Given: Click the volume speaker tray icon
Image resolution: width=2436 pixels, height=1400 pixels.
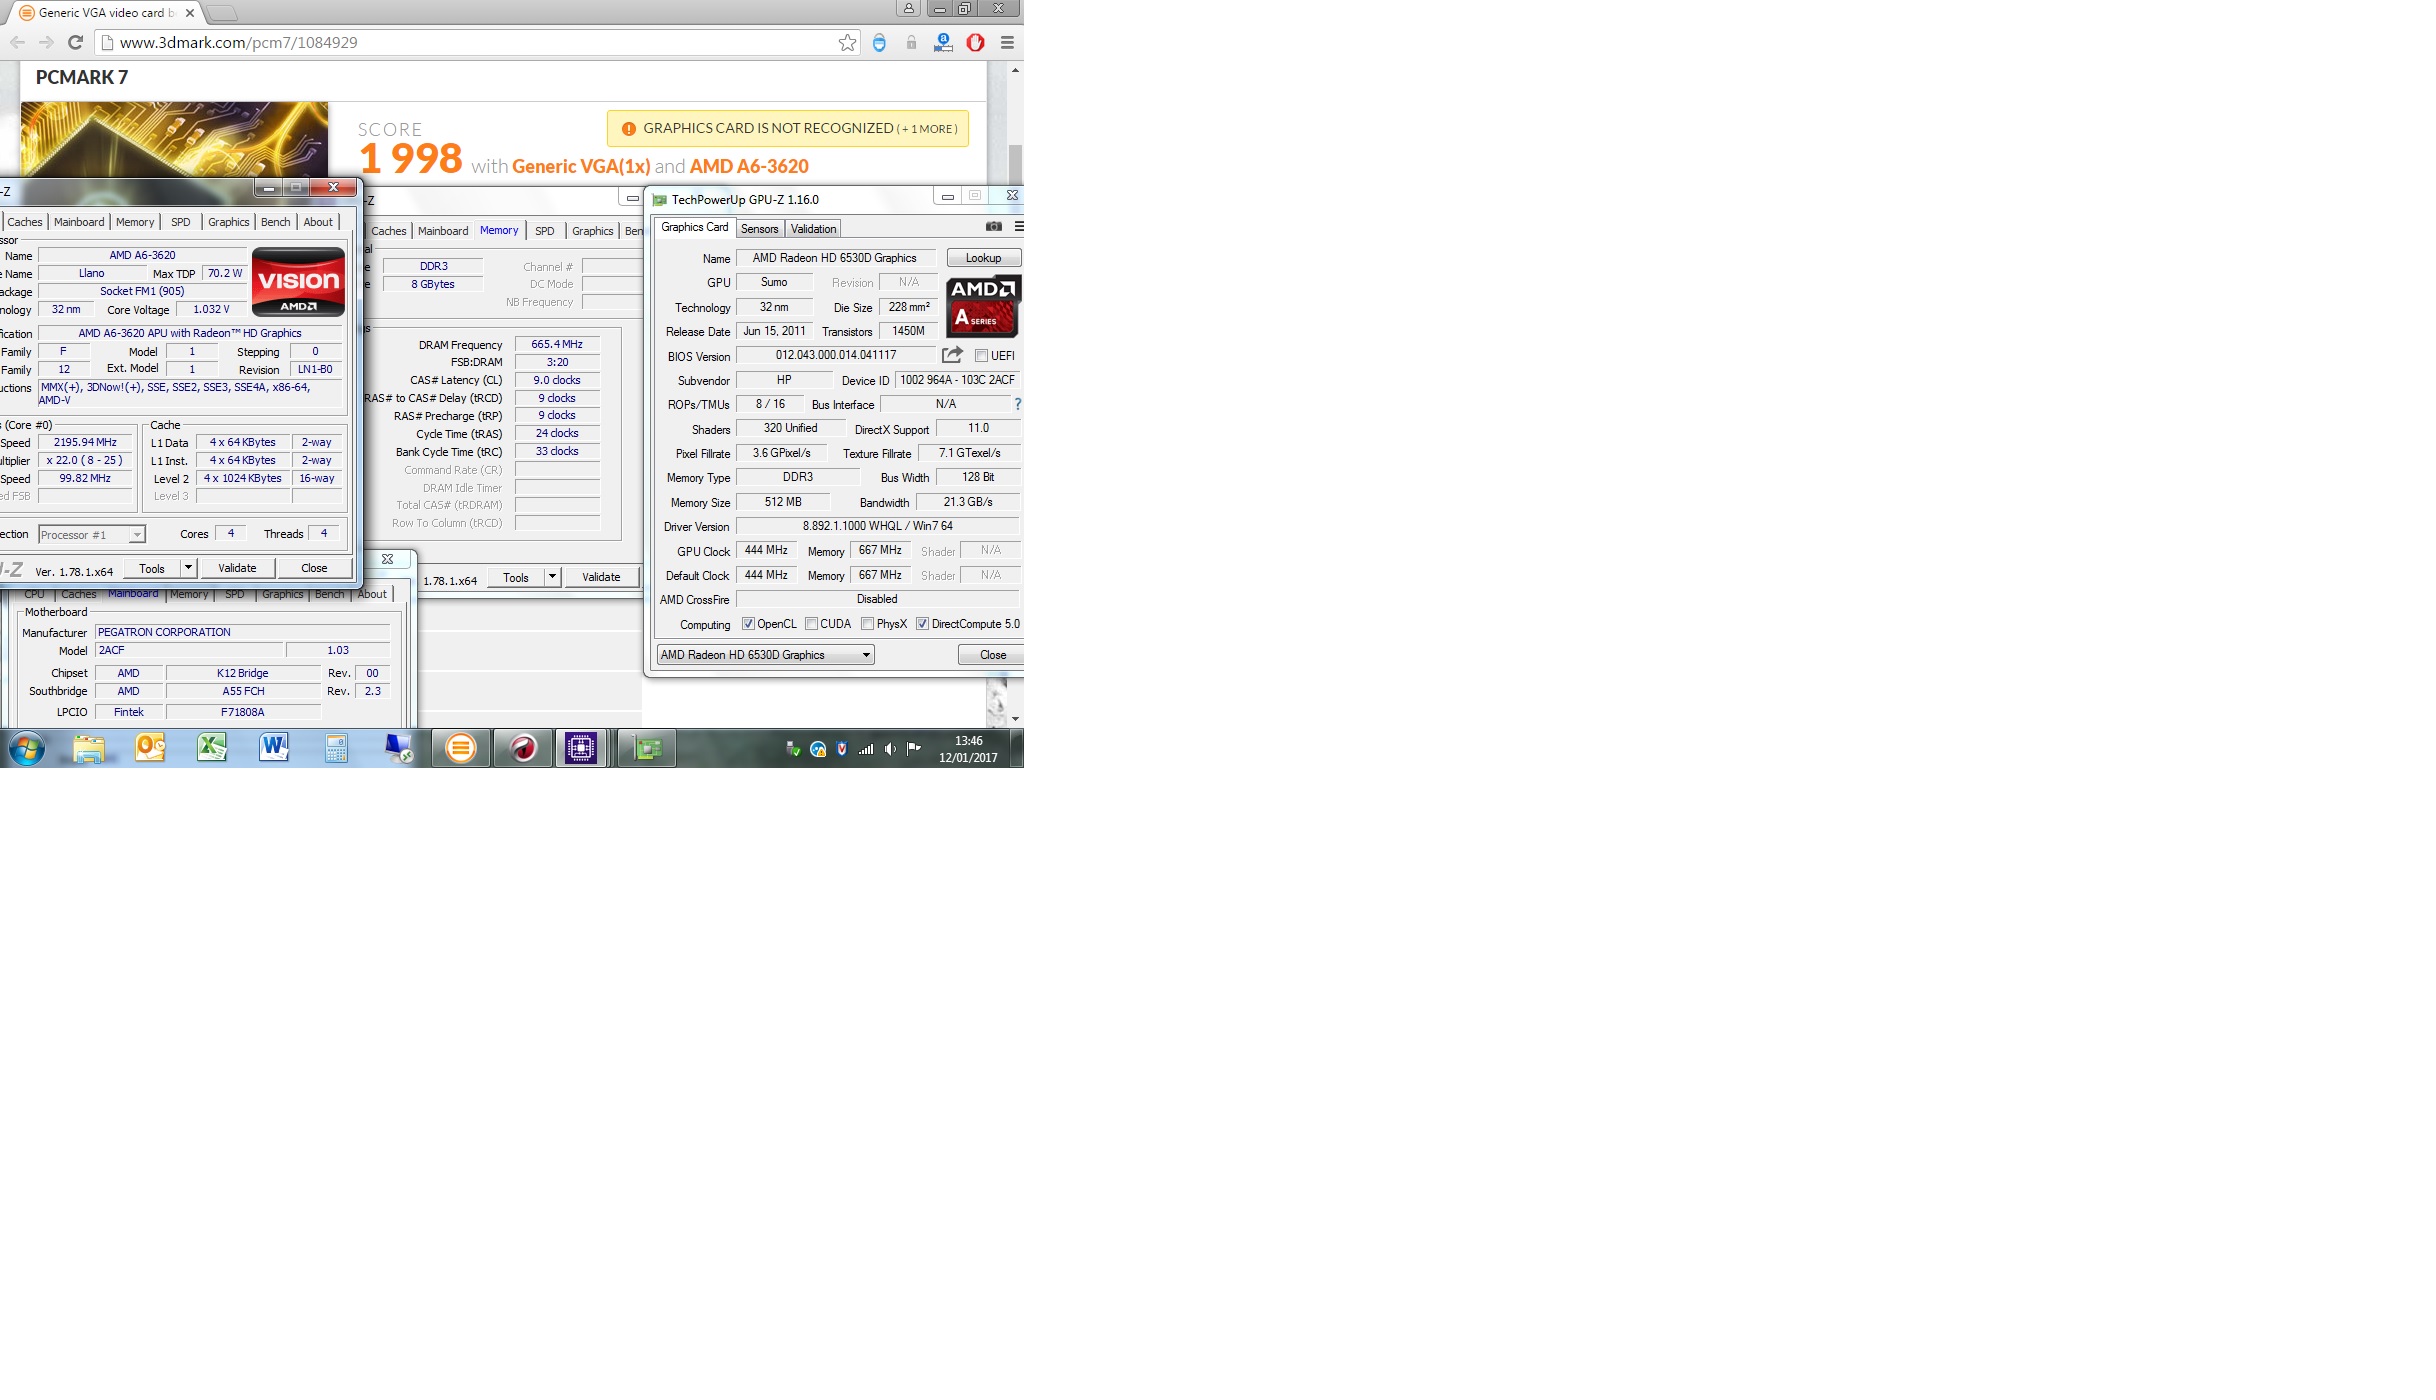Looking at the screenshot, I should 890,749.
